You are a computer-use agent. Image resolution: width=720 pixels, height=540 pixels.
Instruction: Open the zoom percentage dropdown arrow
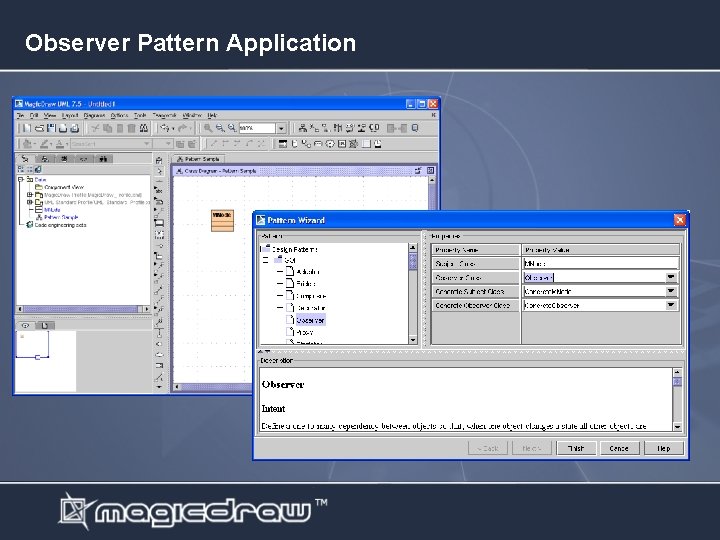click(281, 128)
